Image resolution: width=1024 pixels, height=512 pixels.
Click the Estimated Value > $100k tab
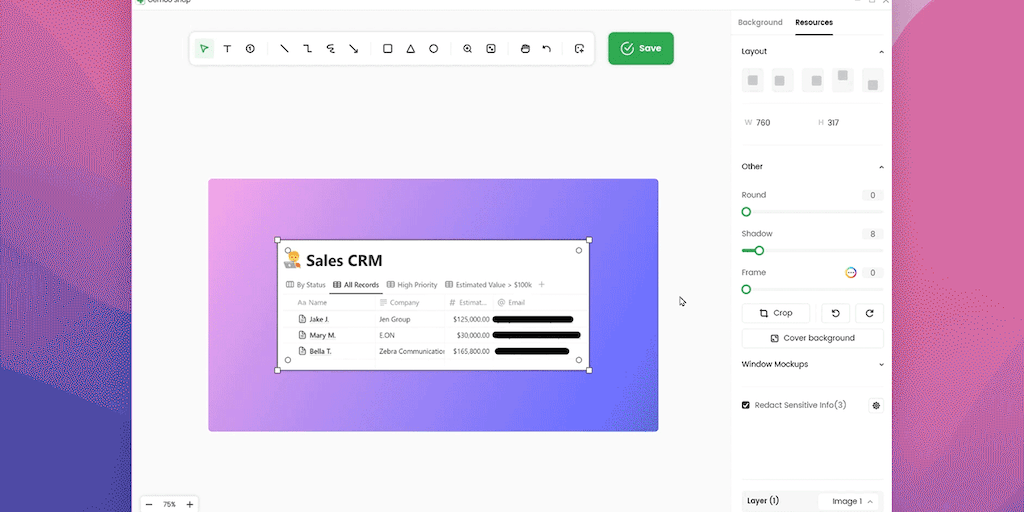pyautogui.click(x=488, y=285)
